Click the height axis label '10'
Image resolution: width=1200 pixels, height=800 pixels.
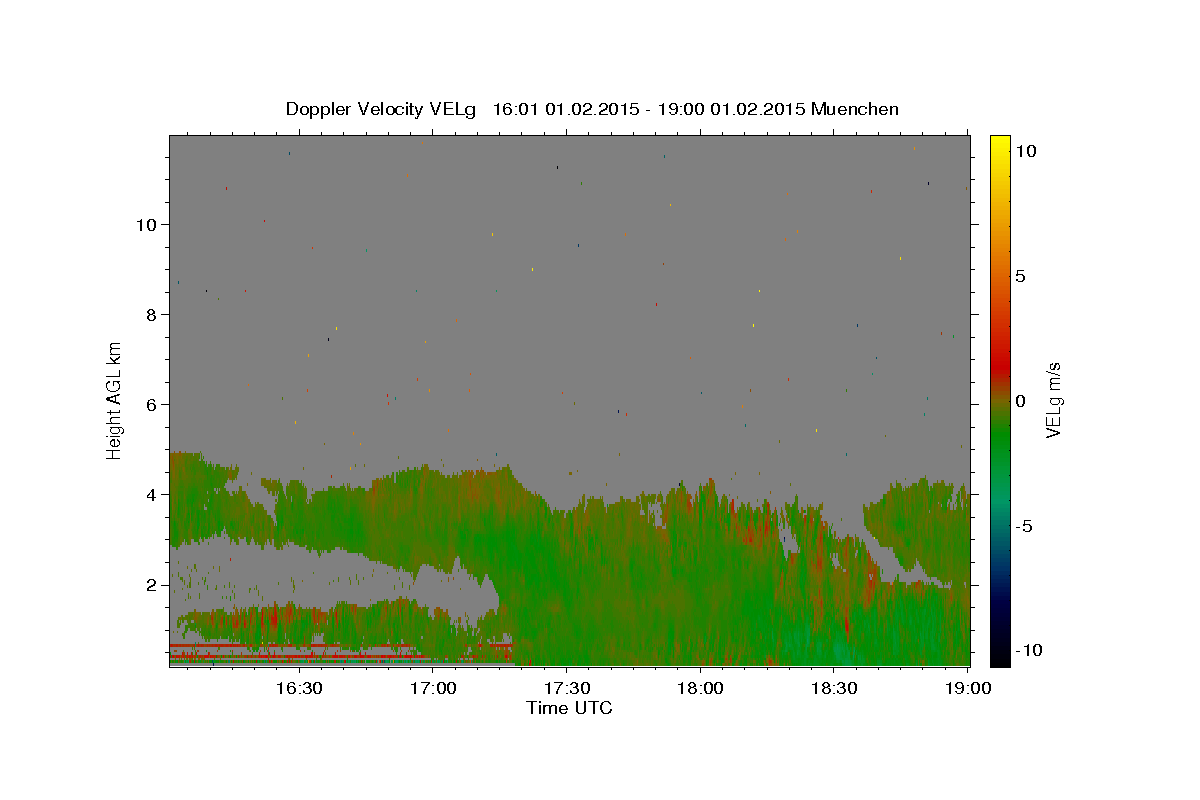(147, 224)
